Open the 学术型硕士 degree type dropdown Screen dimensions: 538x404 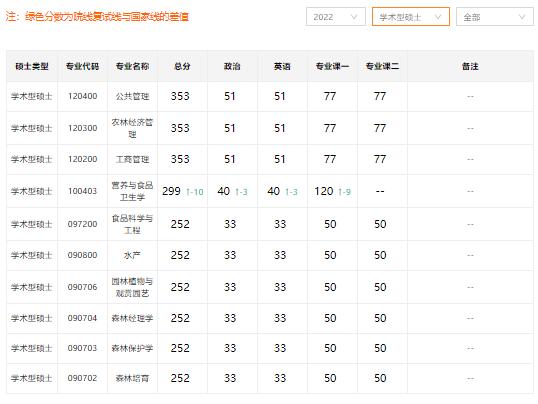click(411, 17)
